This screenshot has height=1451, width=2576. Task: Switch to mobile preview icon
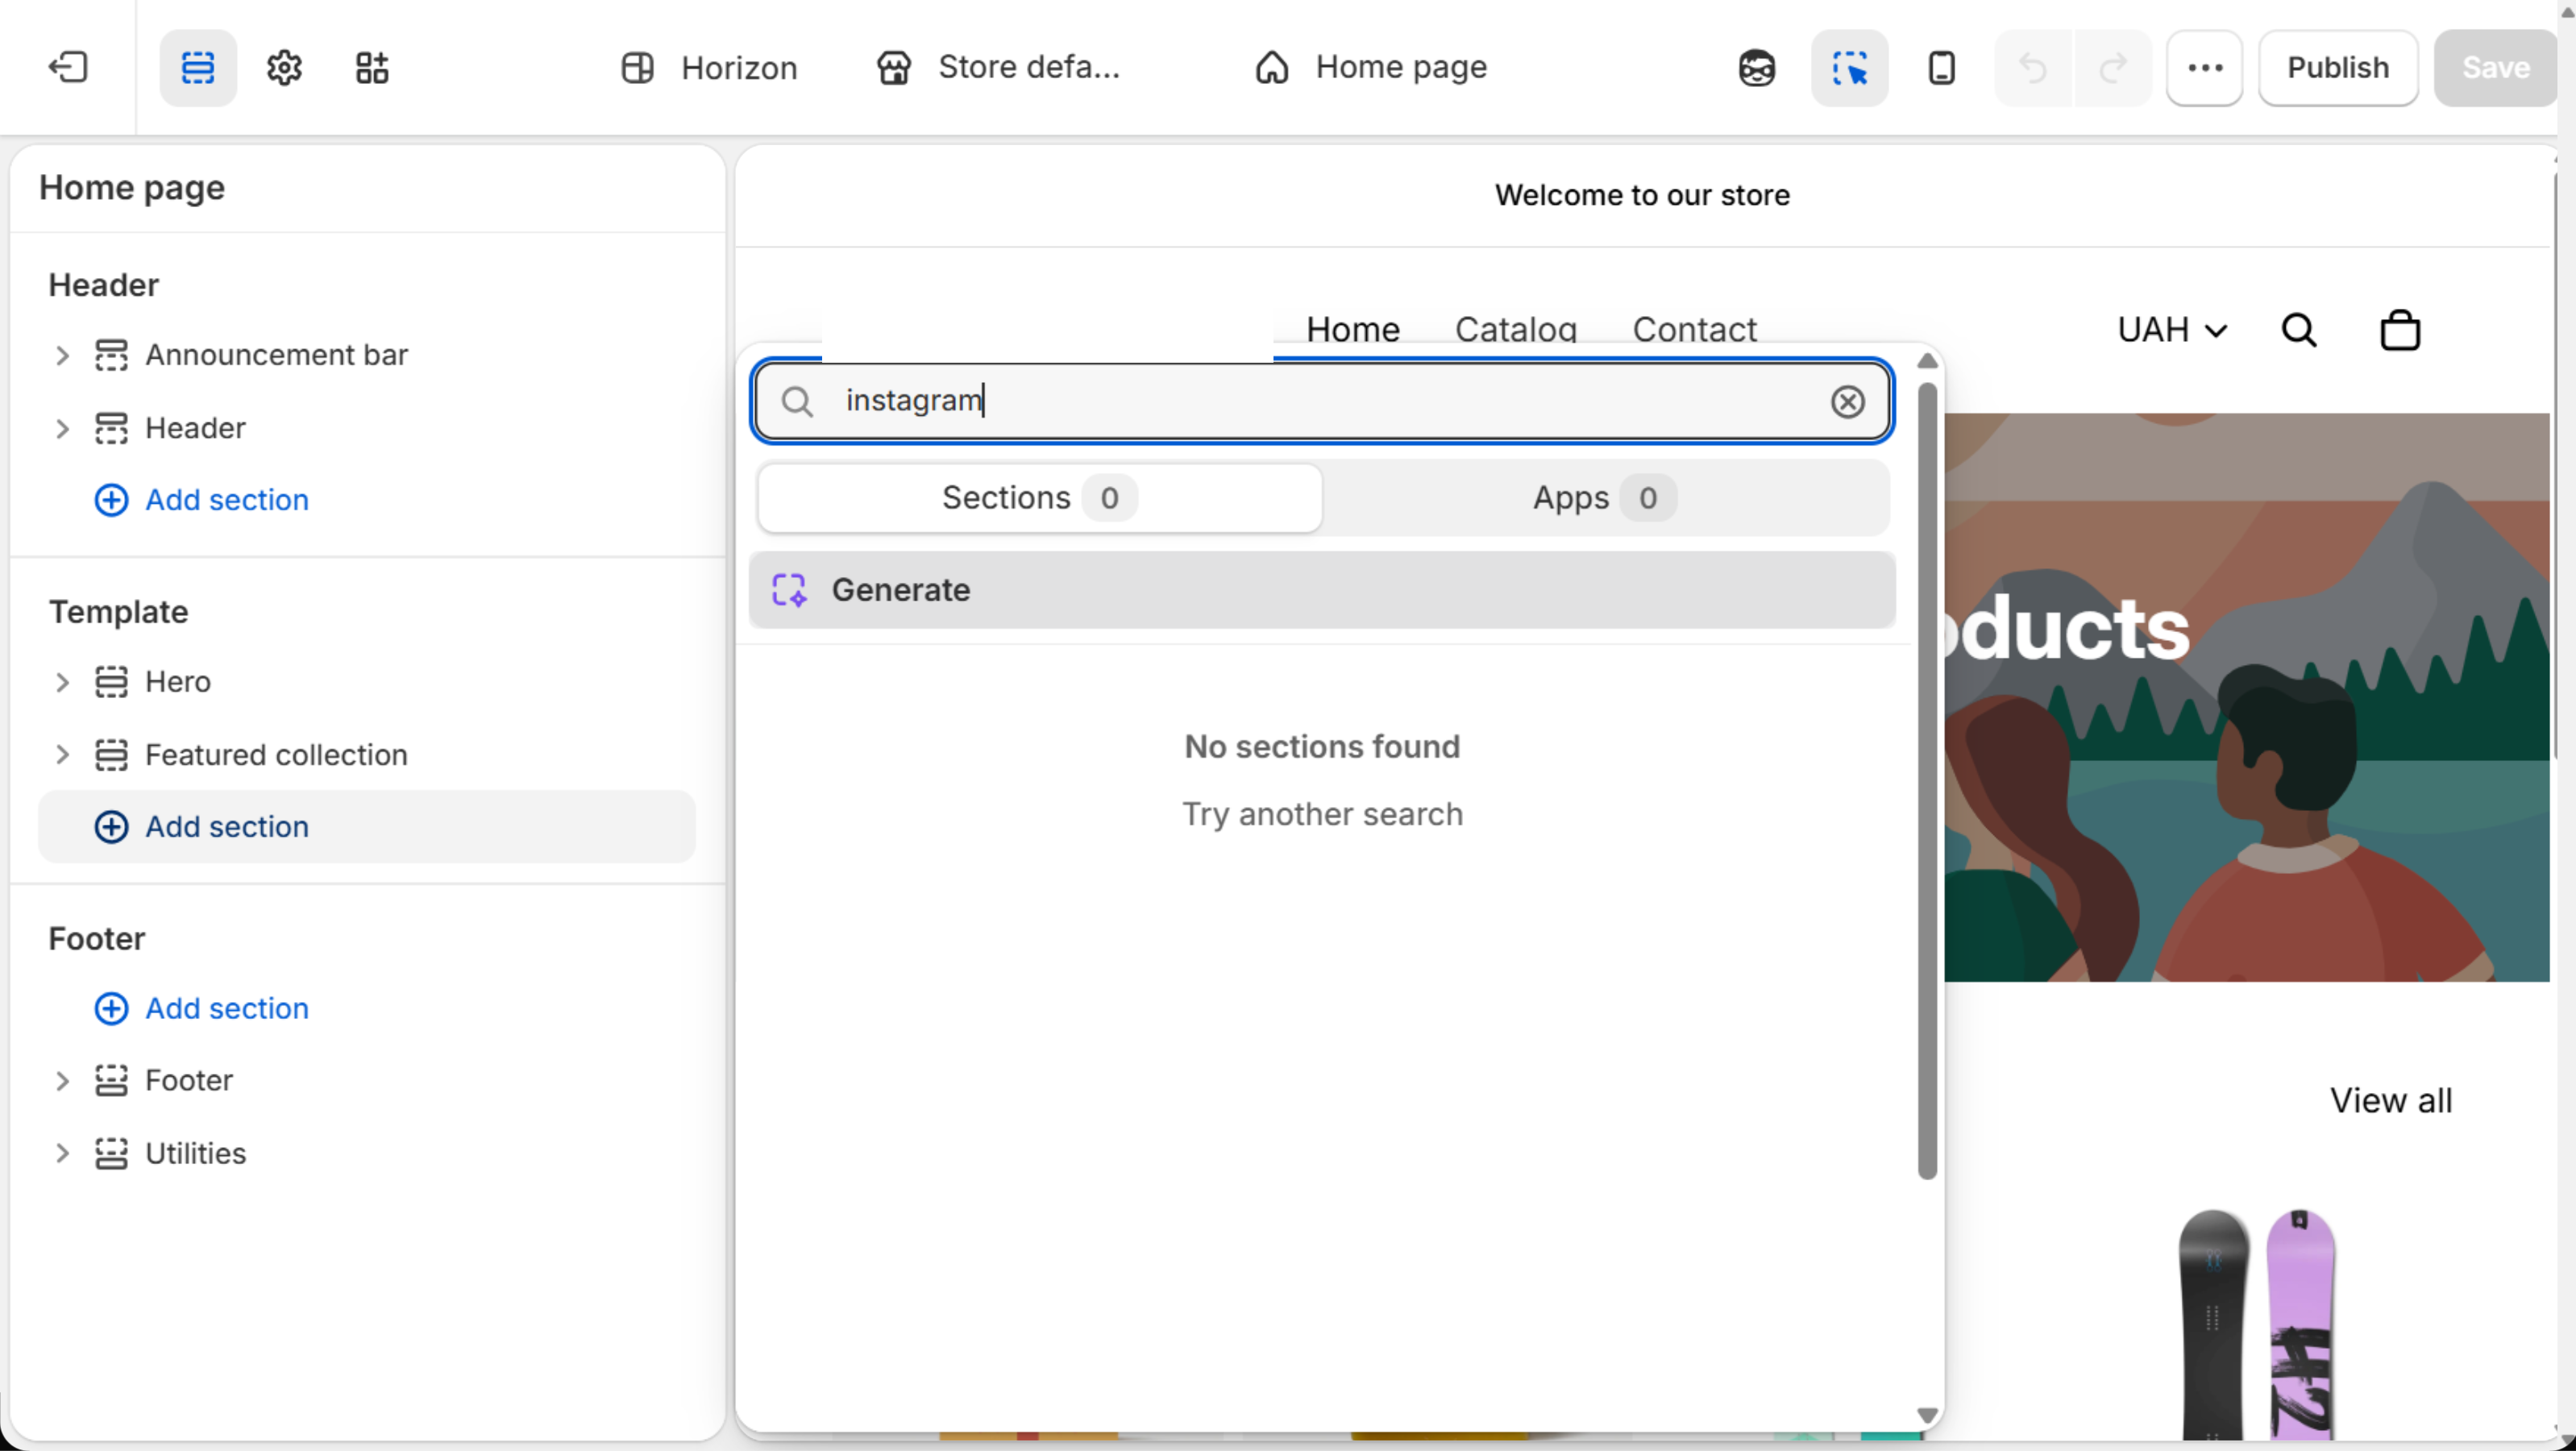[x=1941, y=67]
